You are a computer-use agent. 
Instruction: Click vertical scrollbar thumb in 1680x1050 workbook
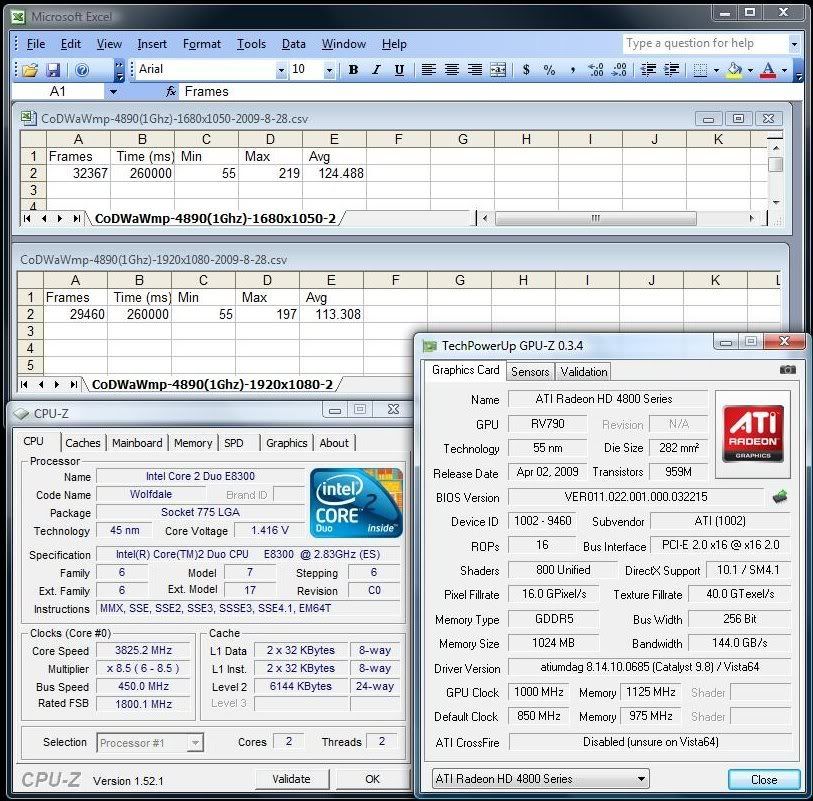(776, 165)
